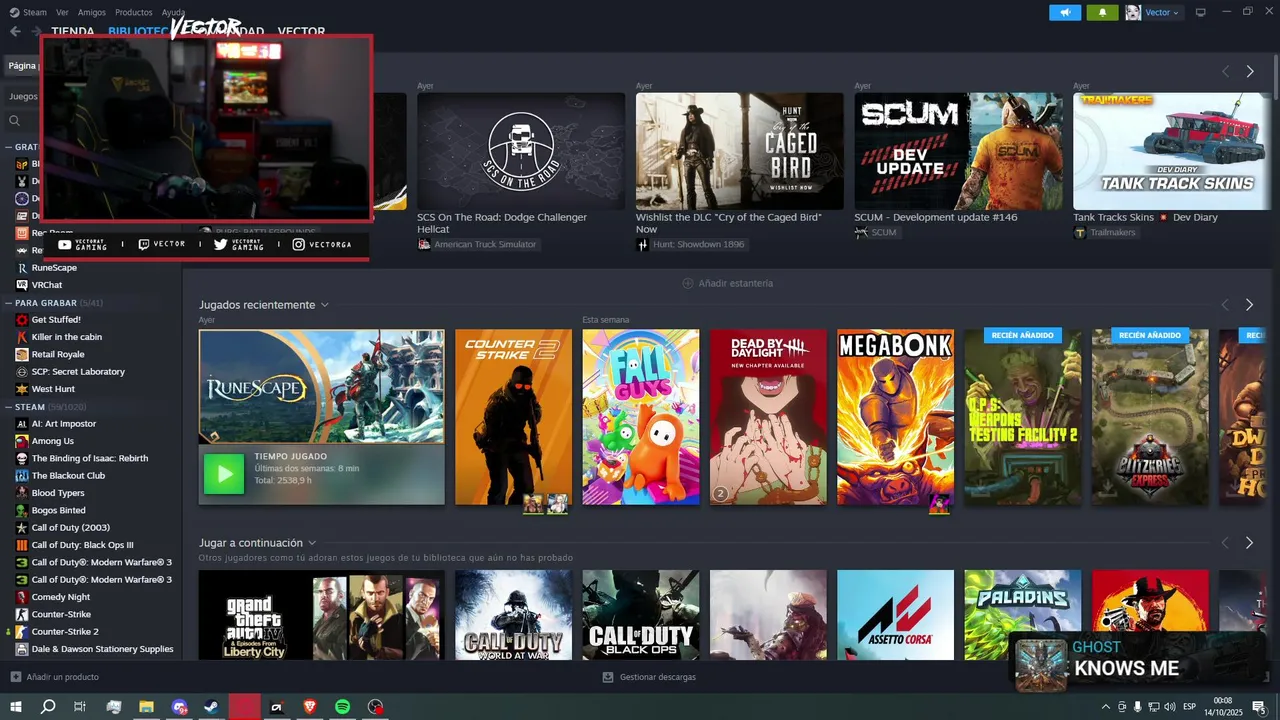Image resolution: width=1280 pixels, height=720 pixels.
Task: Click Añadir estantería
Action: (x=736, y=283)
